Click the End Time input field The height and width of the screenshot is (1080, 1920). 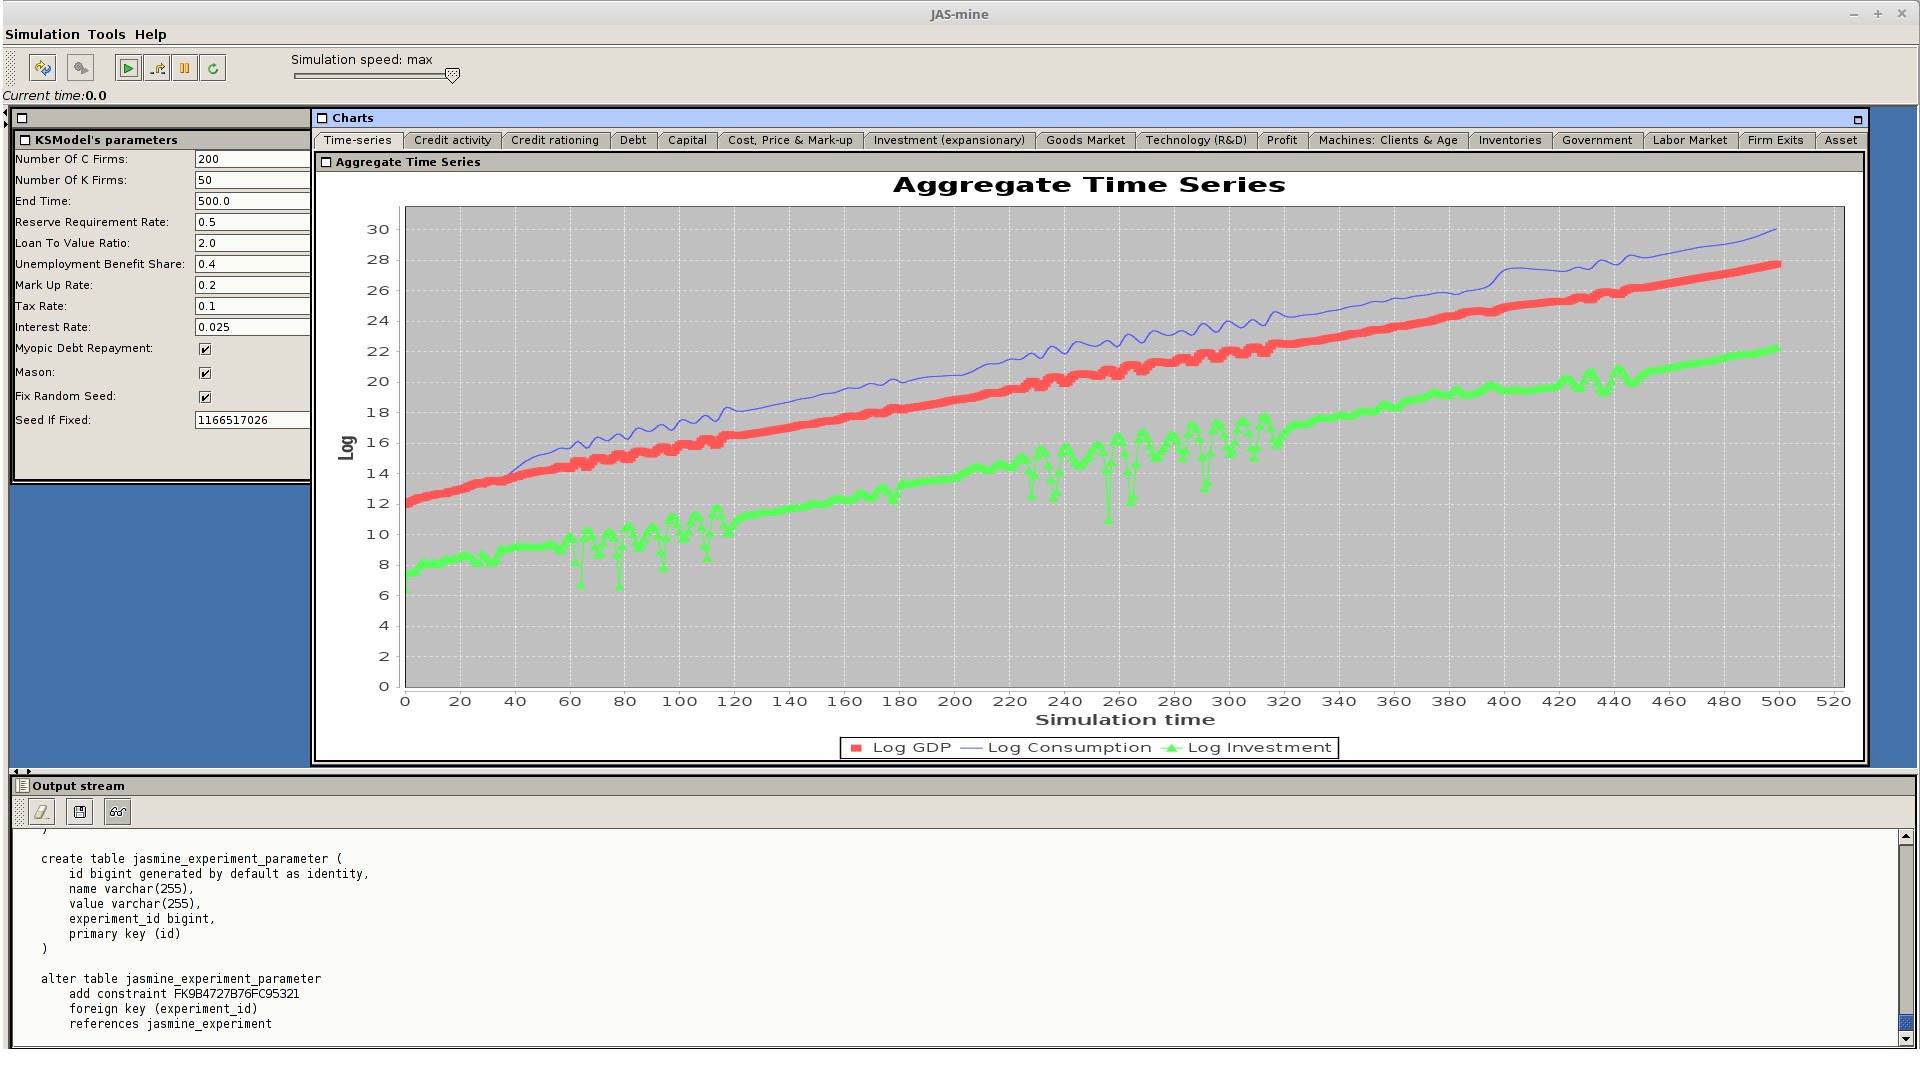coord(251,201)
